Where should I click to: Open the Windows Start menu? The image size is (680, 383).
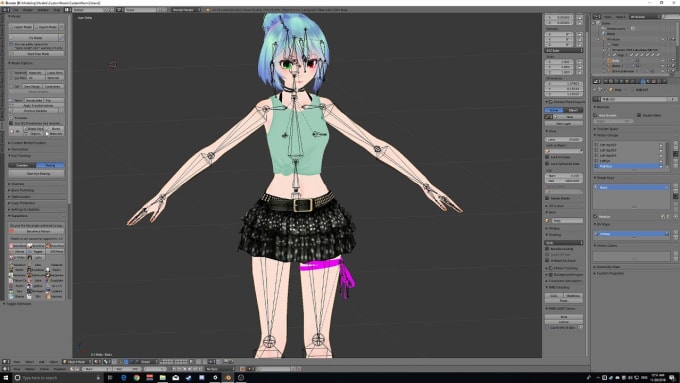click(x=6, y=378)
